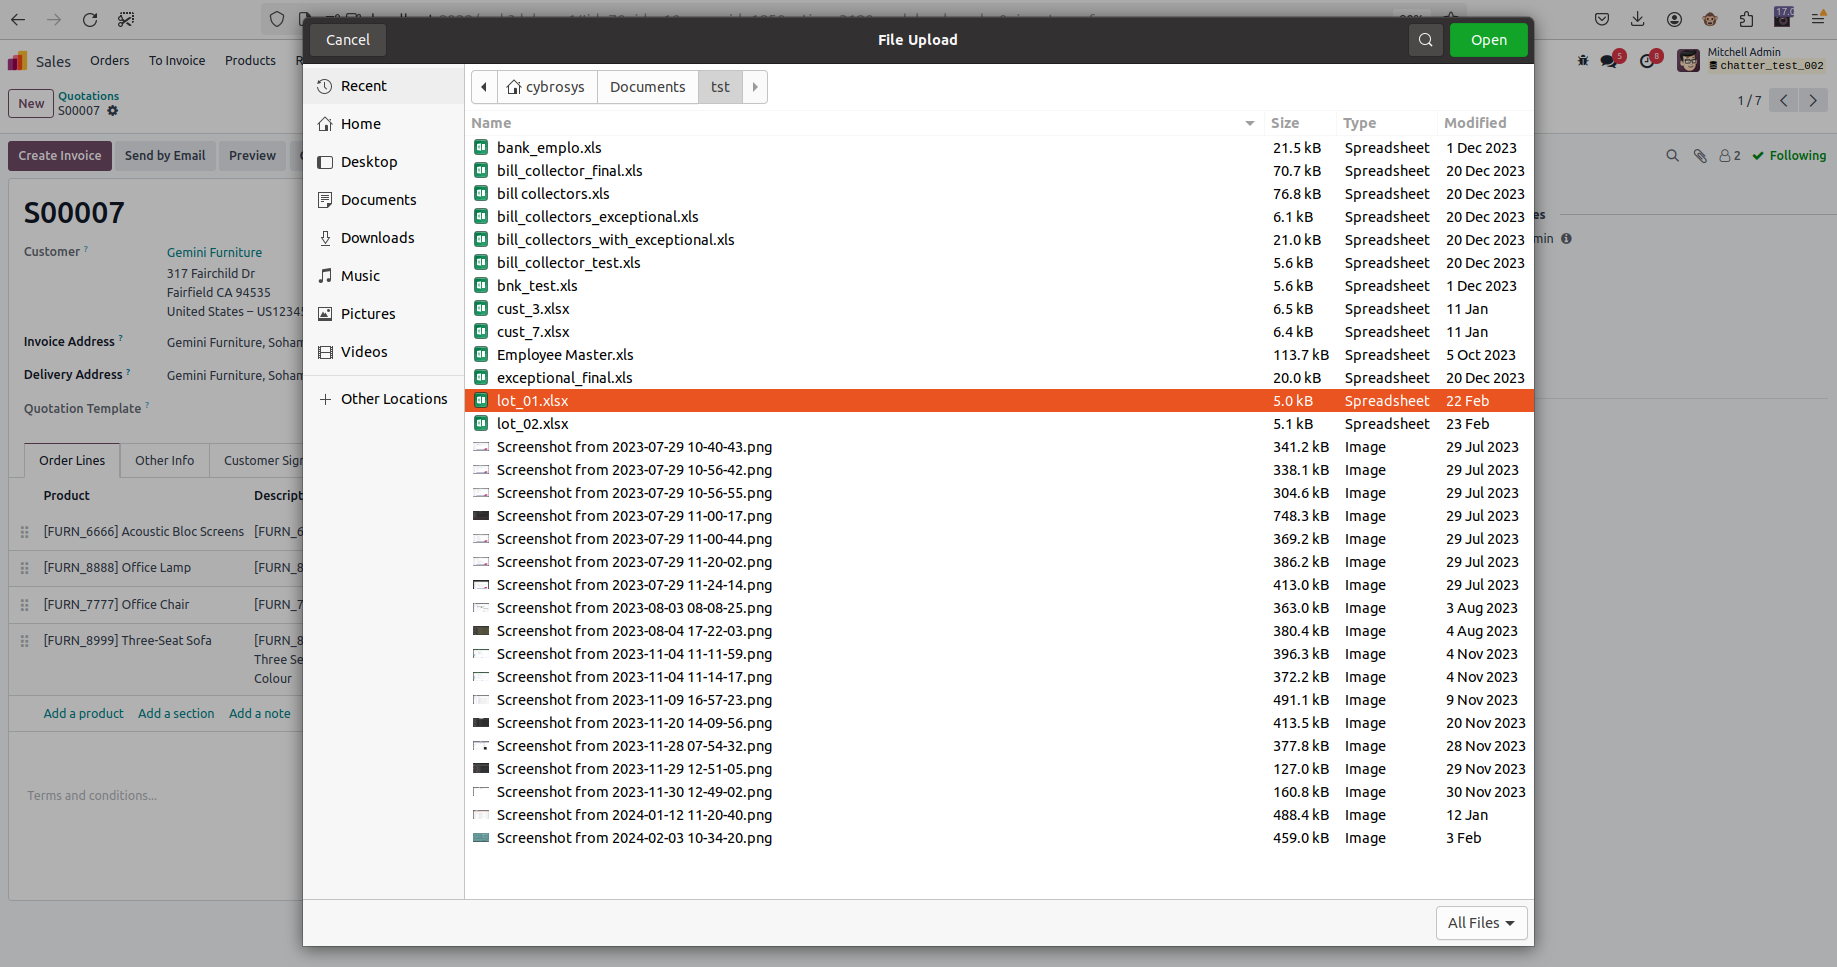Viewport: 1837px width, 967px height.
Task: Open the All Files filter dropdown
Action: point(1481,923)
